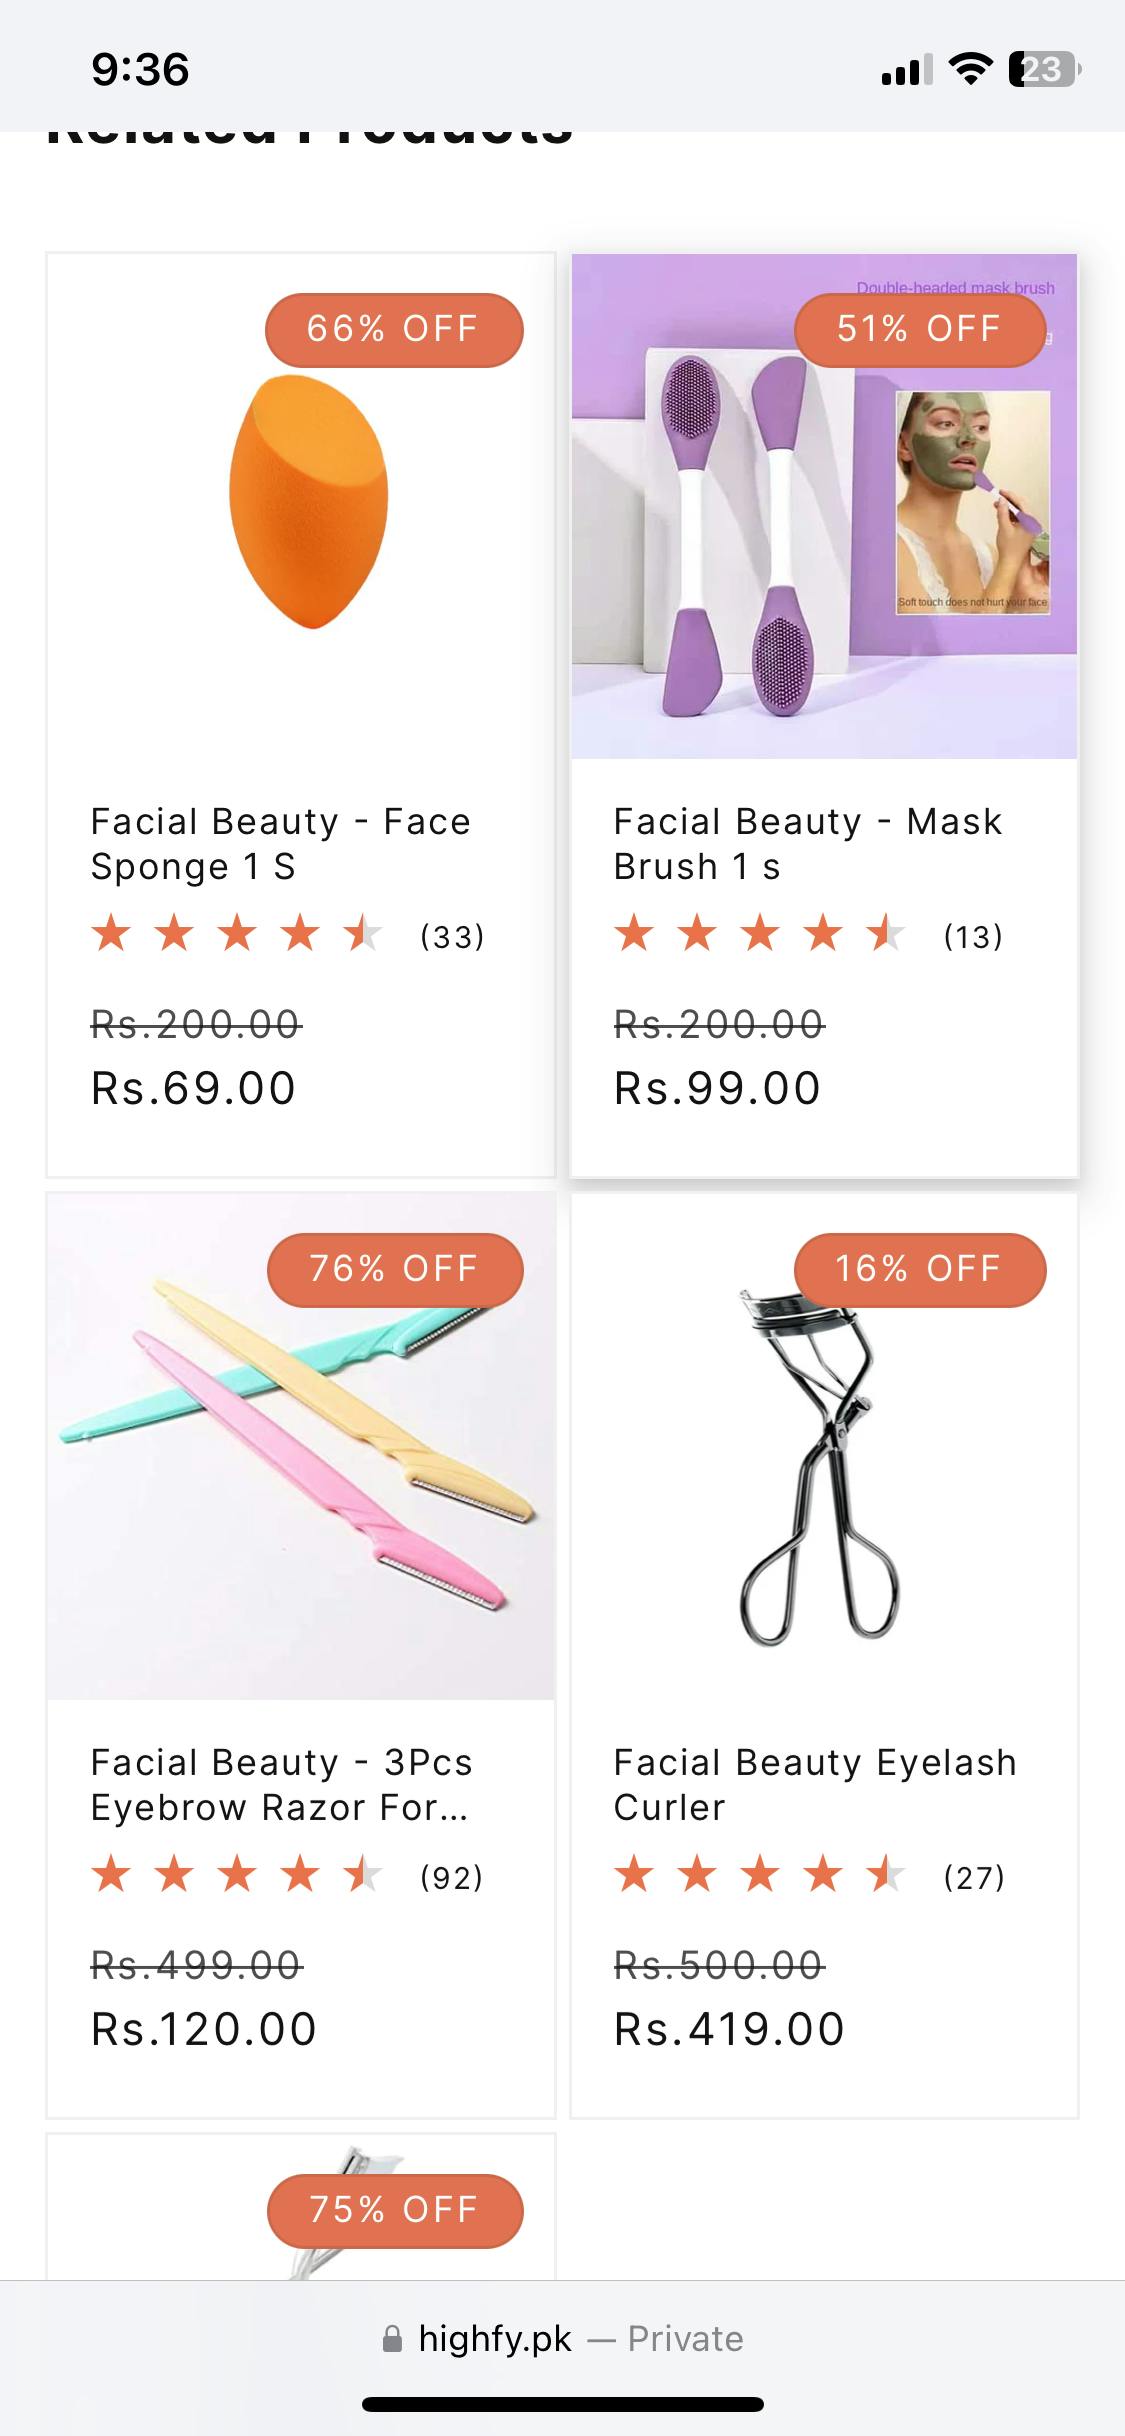The image size is (1125, 2436).
Task: Tap the battery indicator in status bar
Action: click(1044, 70)
